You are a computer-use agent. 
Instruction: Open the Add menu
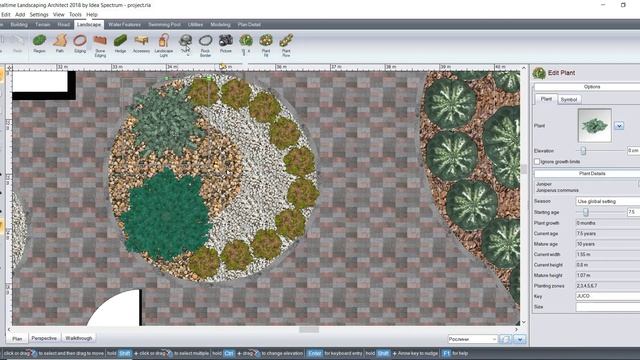pos(20,14)
